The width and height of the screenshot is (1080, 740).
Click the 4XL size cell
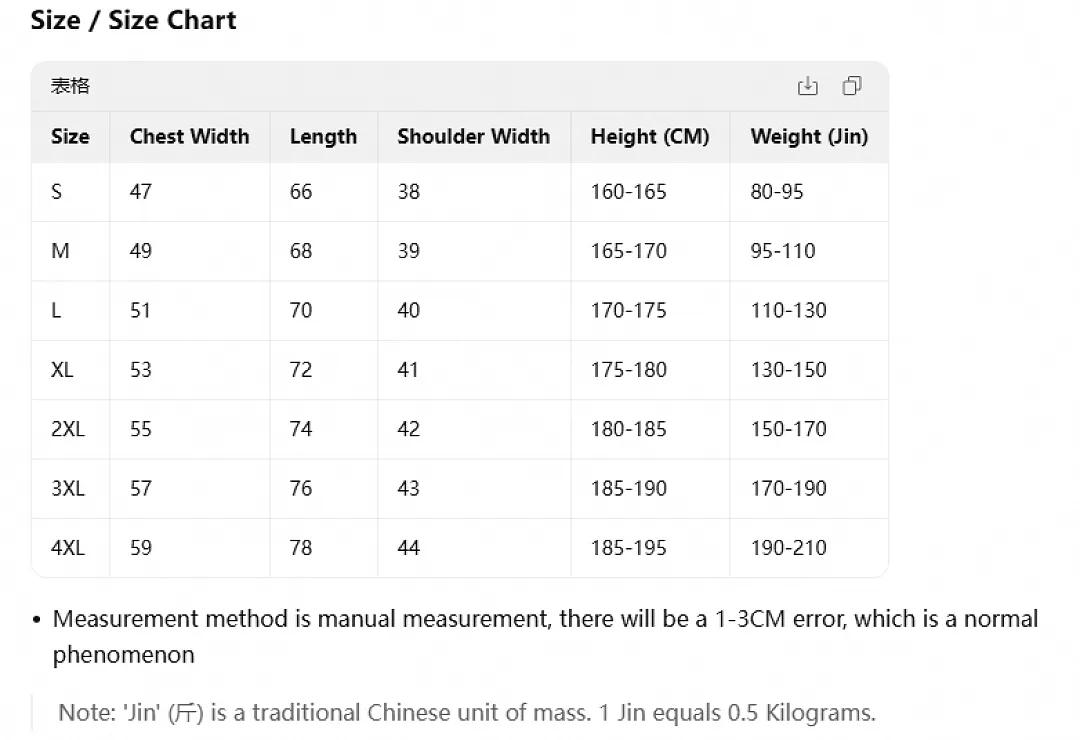pyautogui.click(x=70, y=548)
